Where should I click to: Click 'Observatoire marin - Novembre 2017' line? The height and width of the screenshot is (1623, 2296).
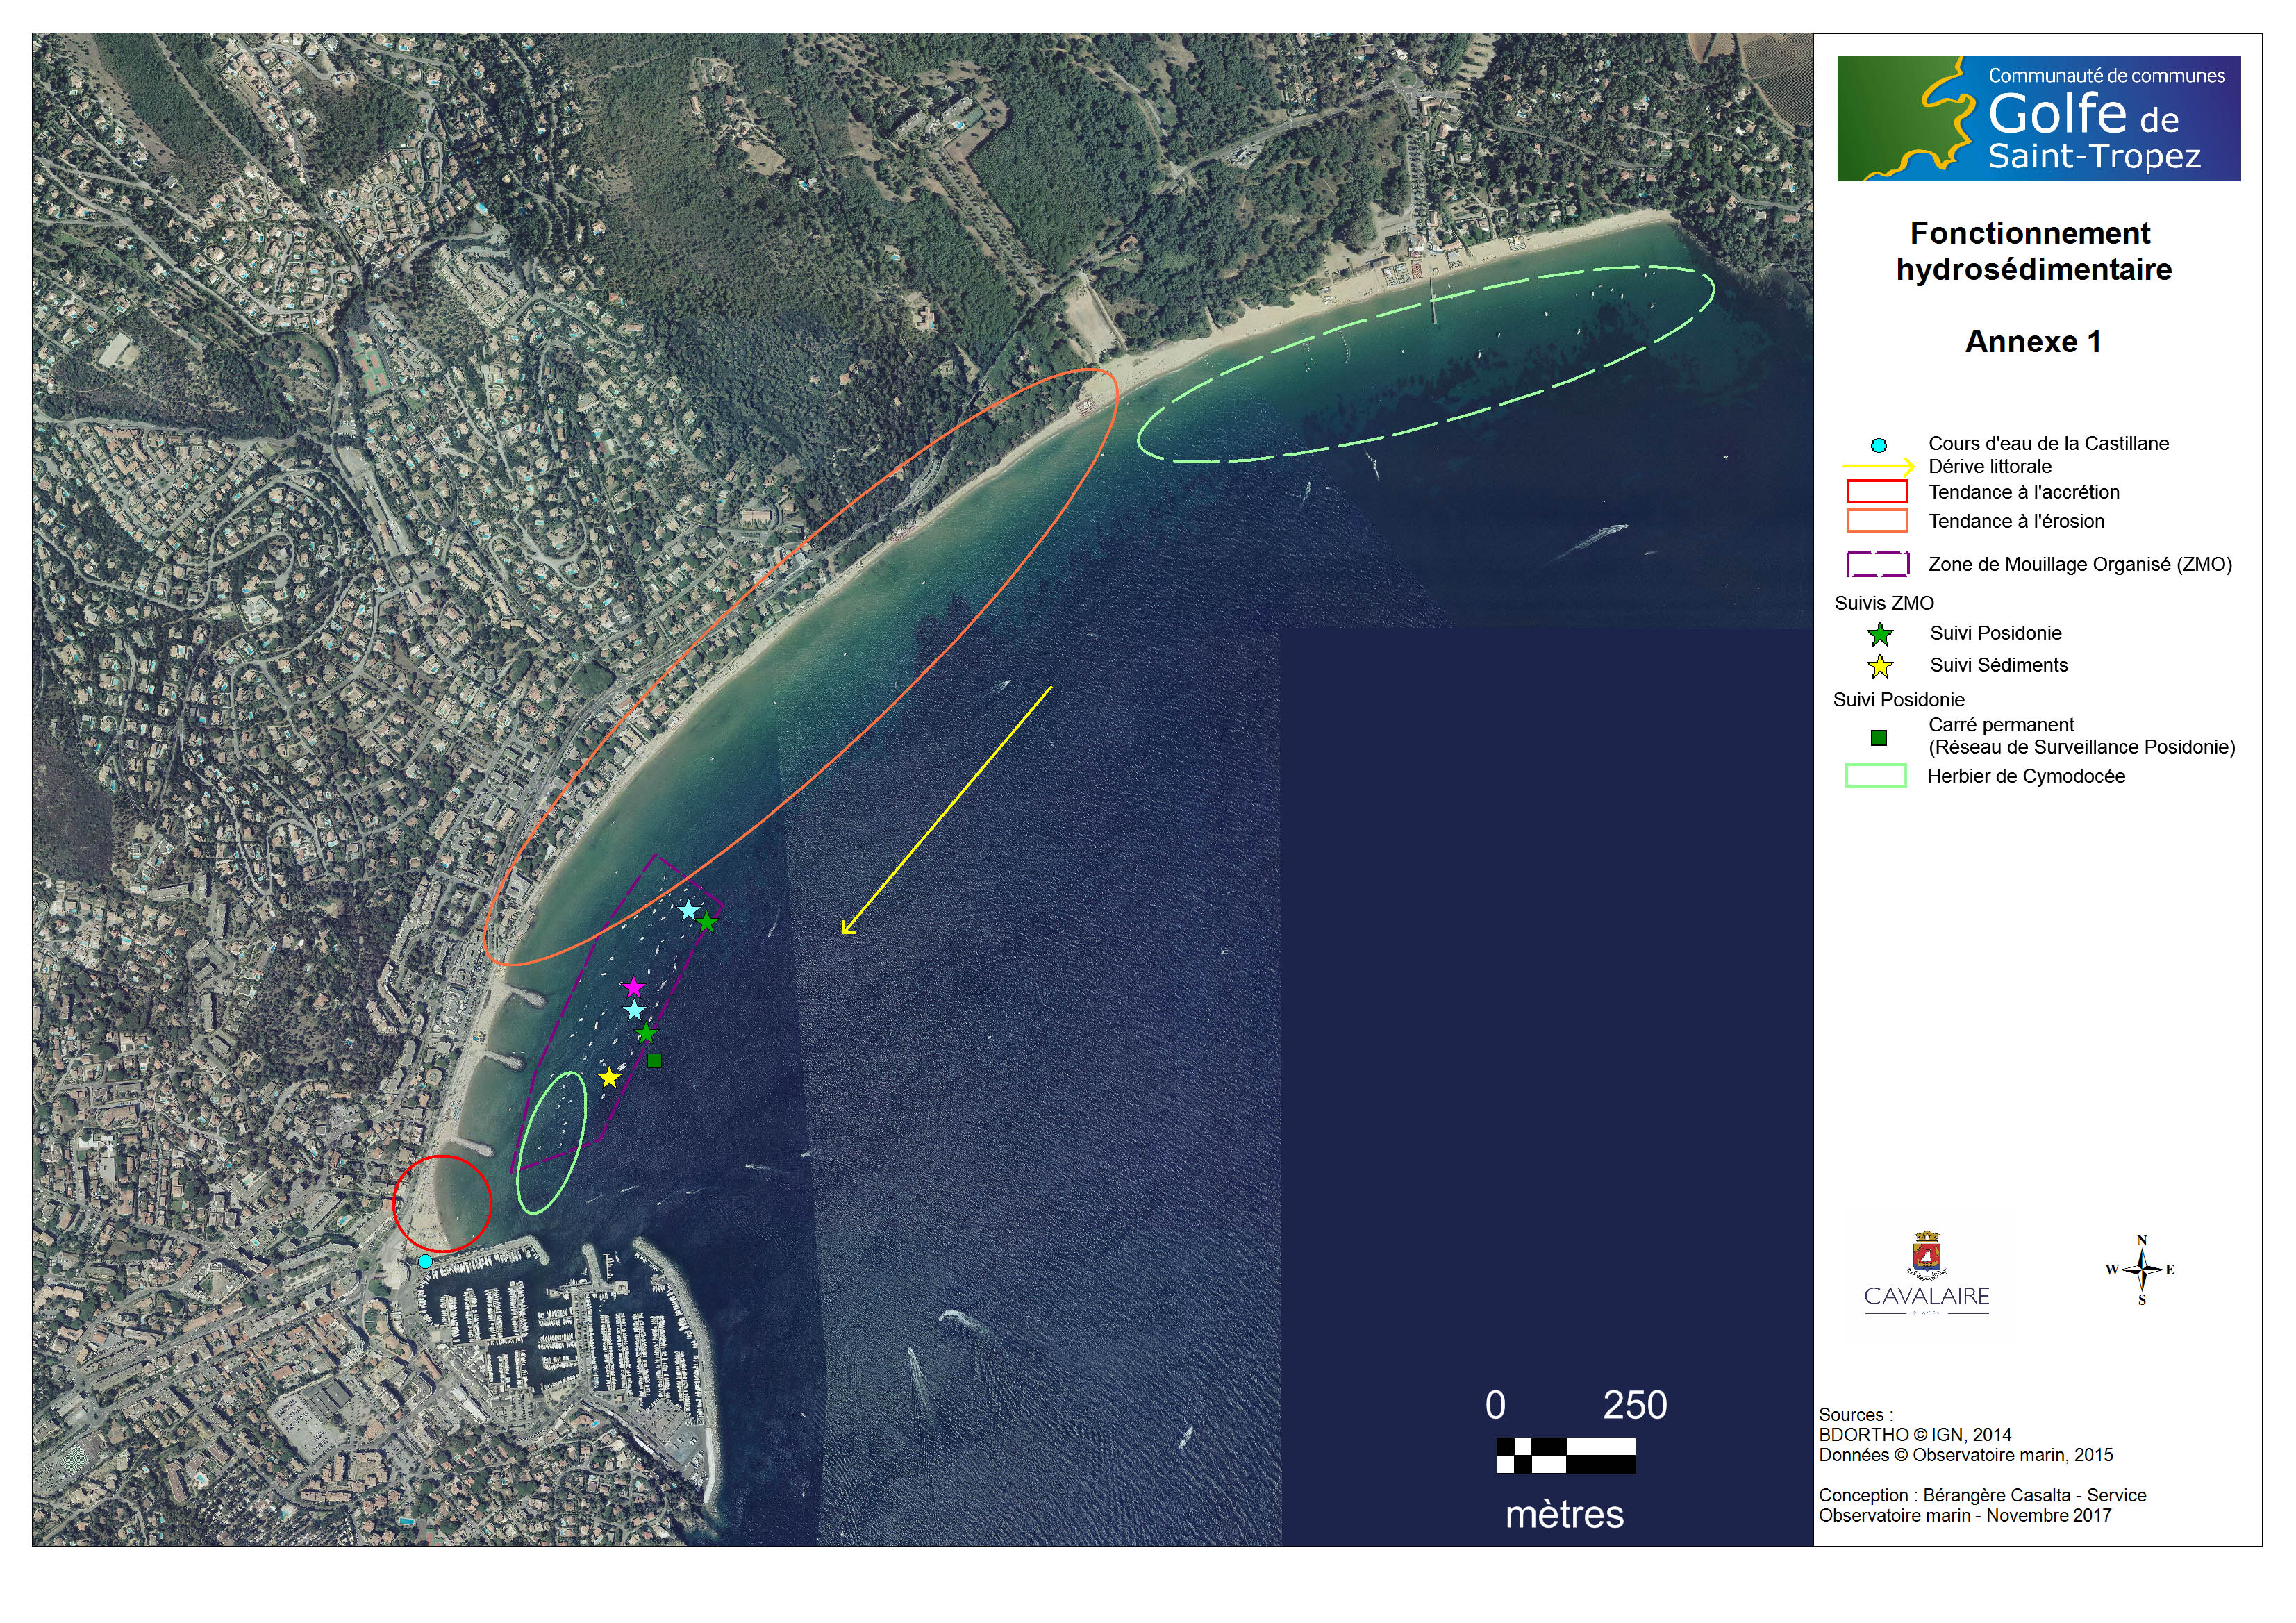pyautogui.click(x=1964, y=1515)
